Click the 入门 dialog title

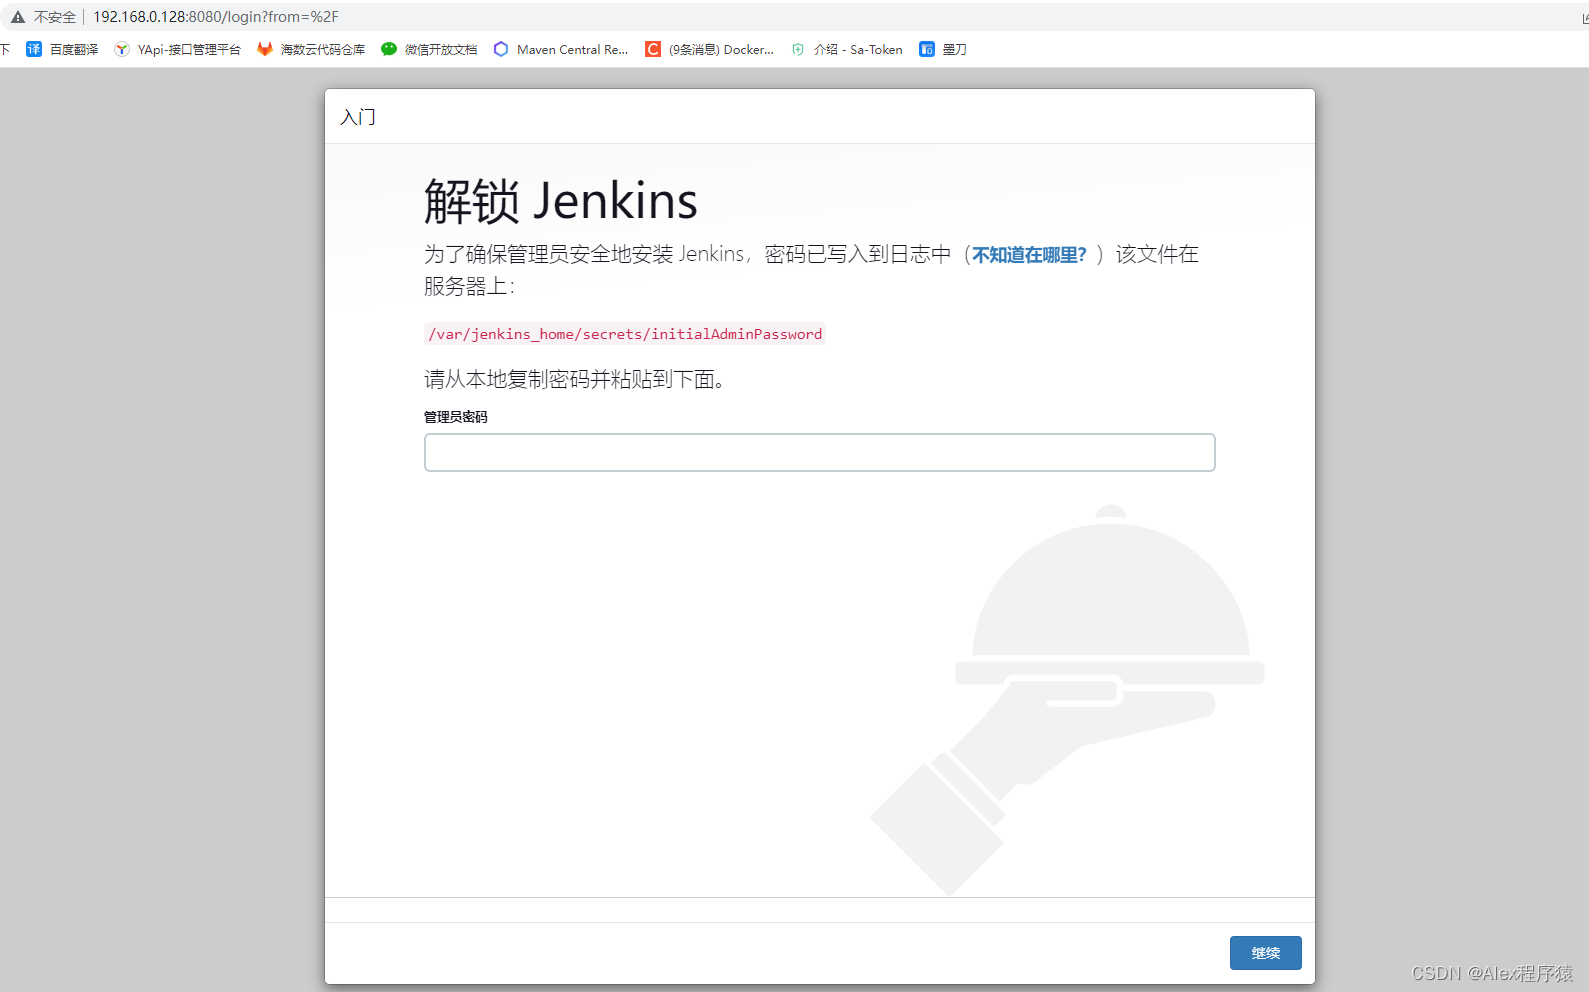(x=358, y=117)
